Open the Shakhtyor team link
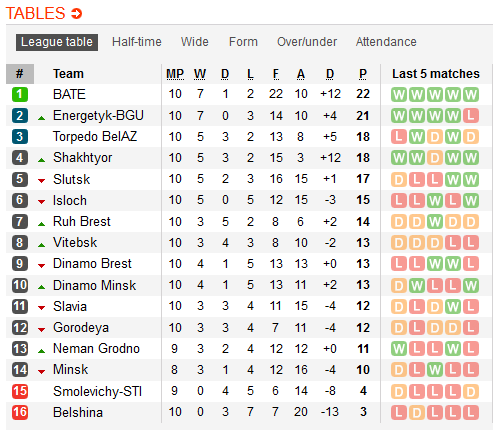 82,158
